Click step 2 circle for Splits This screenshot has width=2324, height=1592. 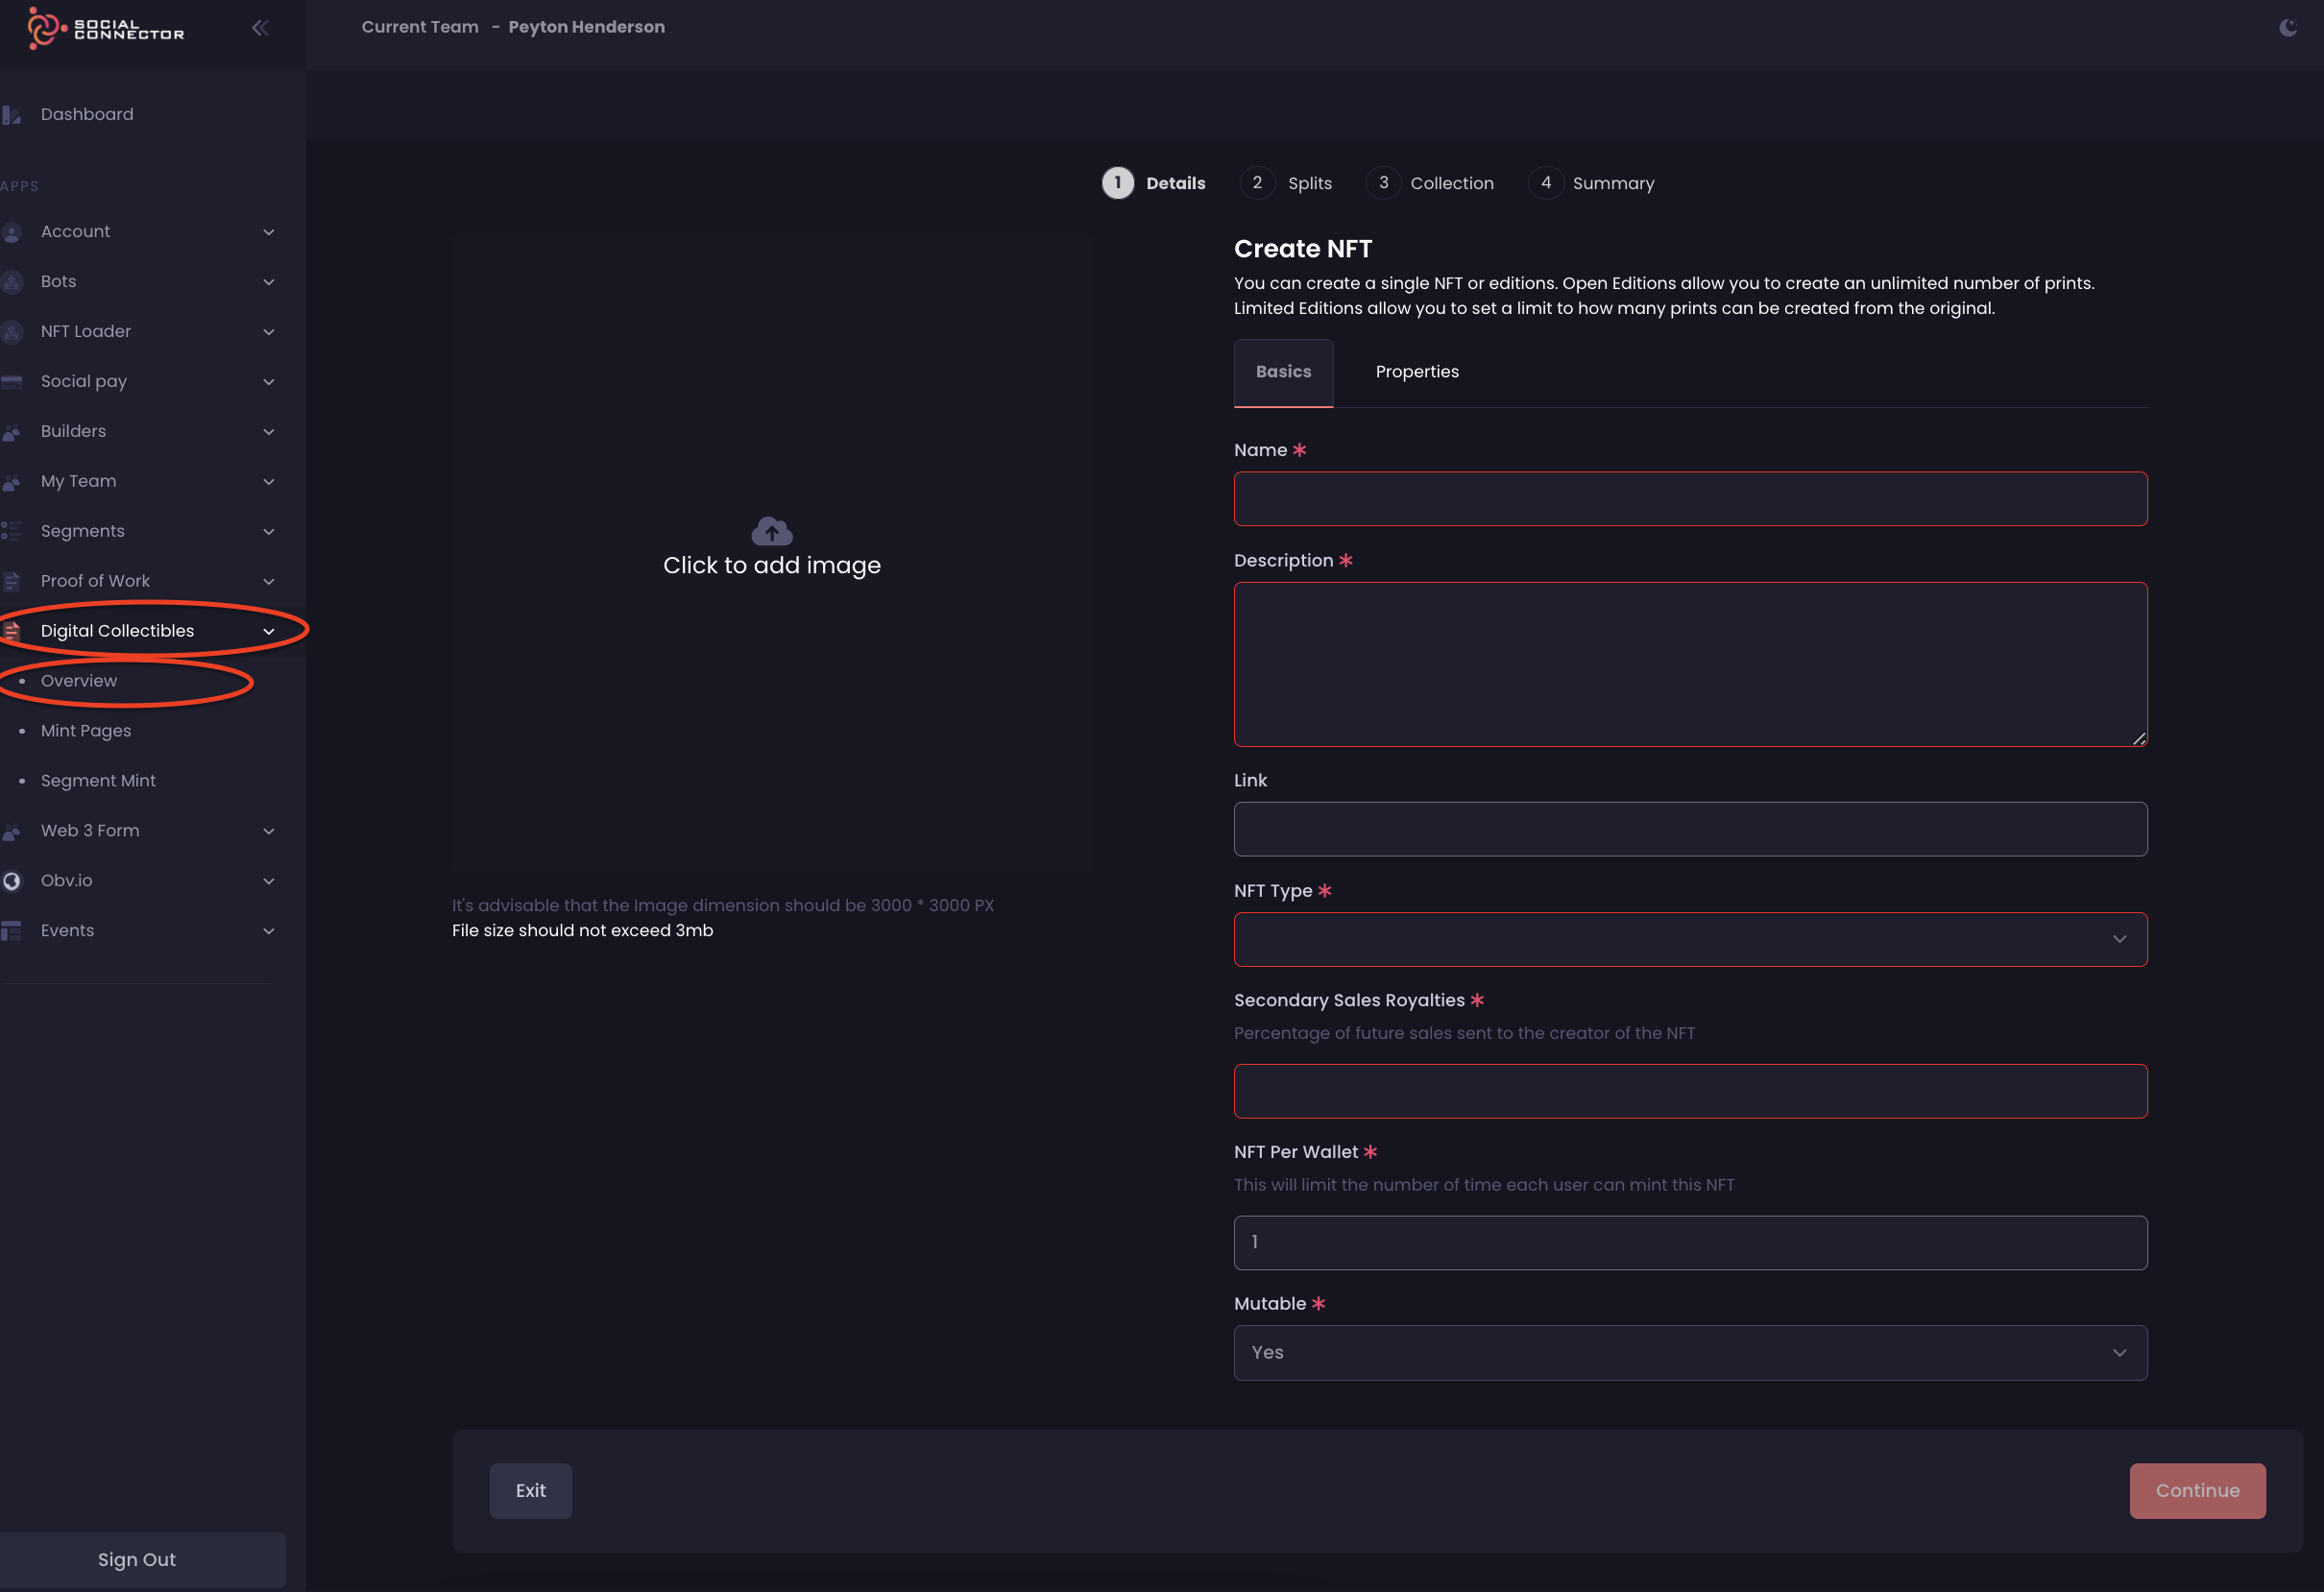[1257, 183]
